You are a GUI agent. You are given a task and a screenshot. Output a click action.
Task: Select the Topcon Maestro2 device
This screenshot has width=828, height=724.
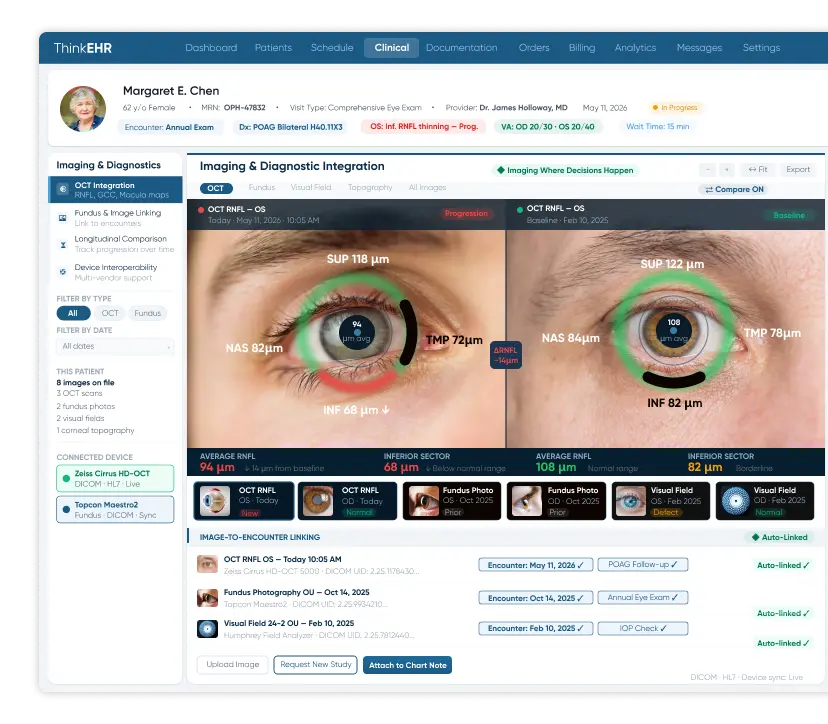click(115, 510)
